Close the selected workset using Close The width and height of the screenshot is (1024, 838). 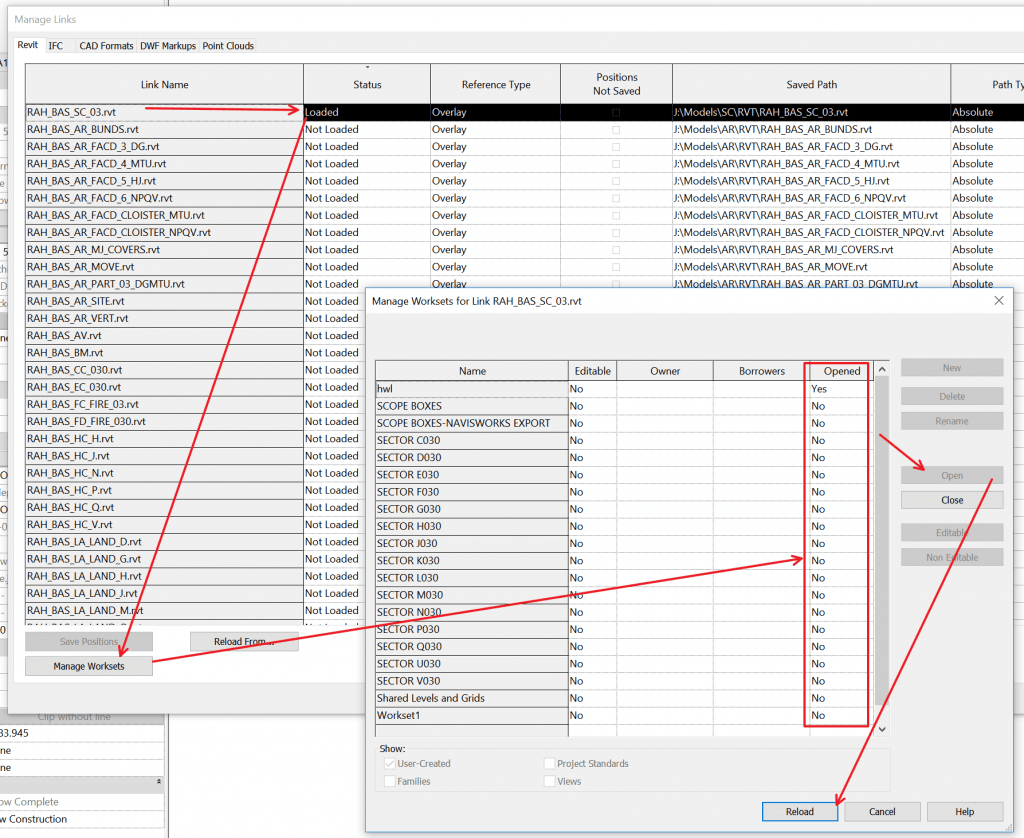click(951, 499)
